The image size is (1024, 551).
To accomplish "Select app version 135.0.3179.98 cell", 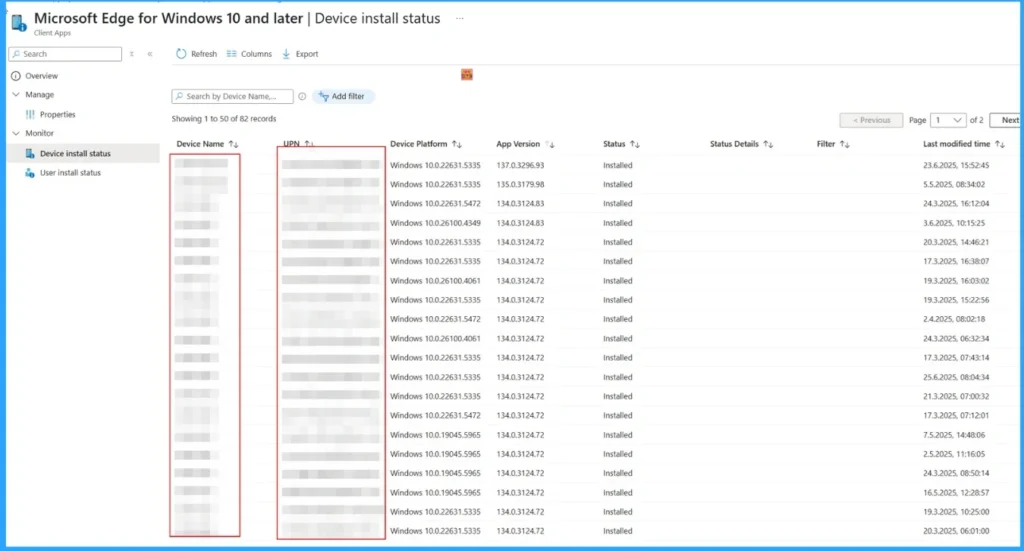I will (x=520, y=184).
